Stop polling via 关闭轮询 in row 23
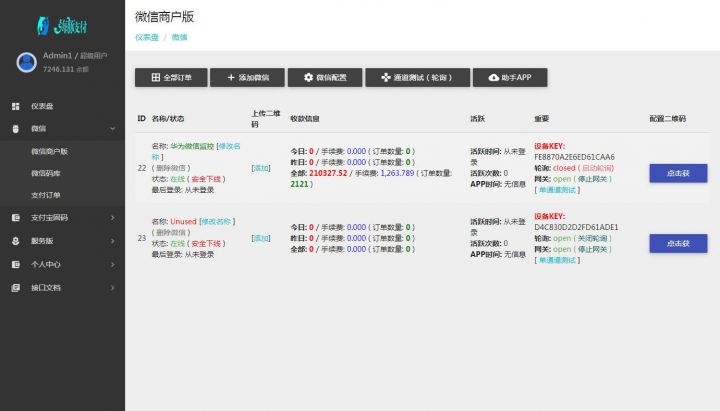Screen dimensions: 720x411 592,238
